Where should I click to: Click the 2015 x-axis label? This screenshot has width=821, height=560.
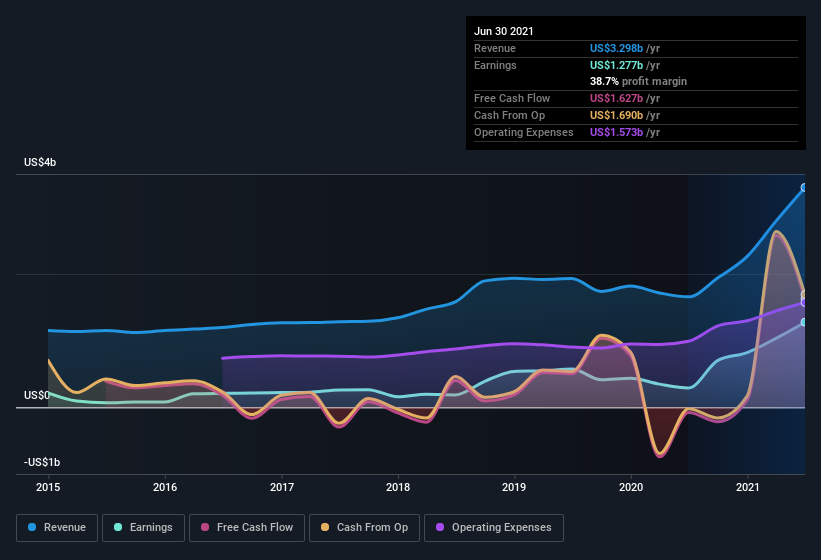coord(48,487)
